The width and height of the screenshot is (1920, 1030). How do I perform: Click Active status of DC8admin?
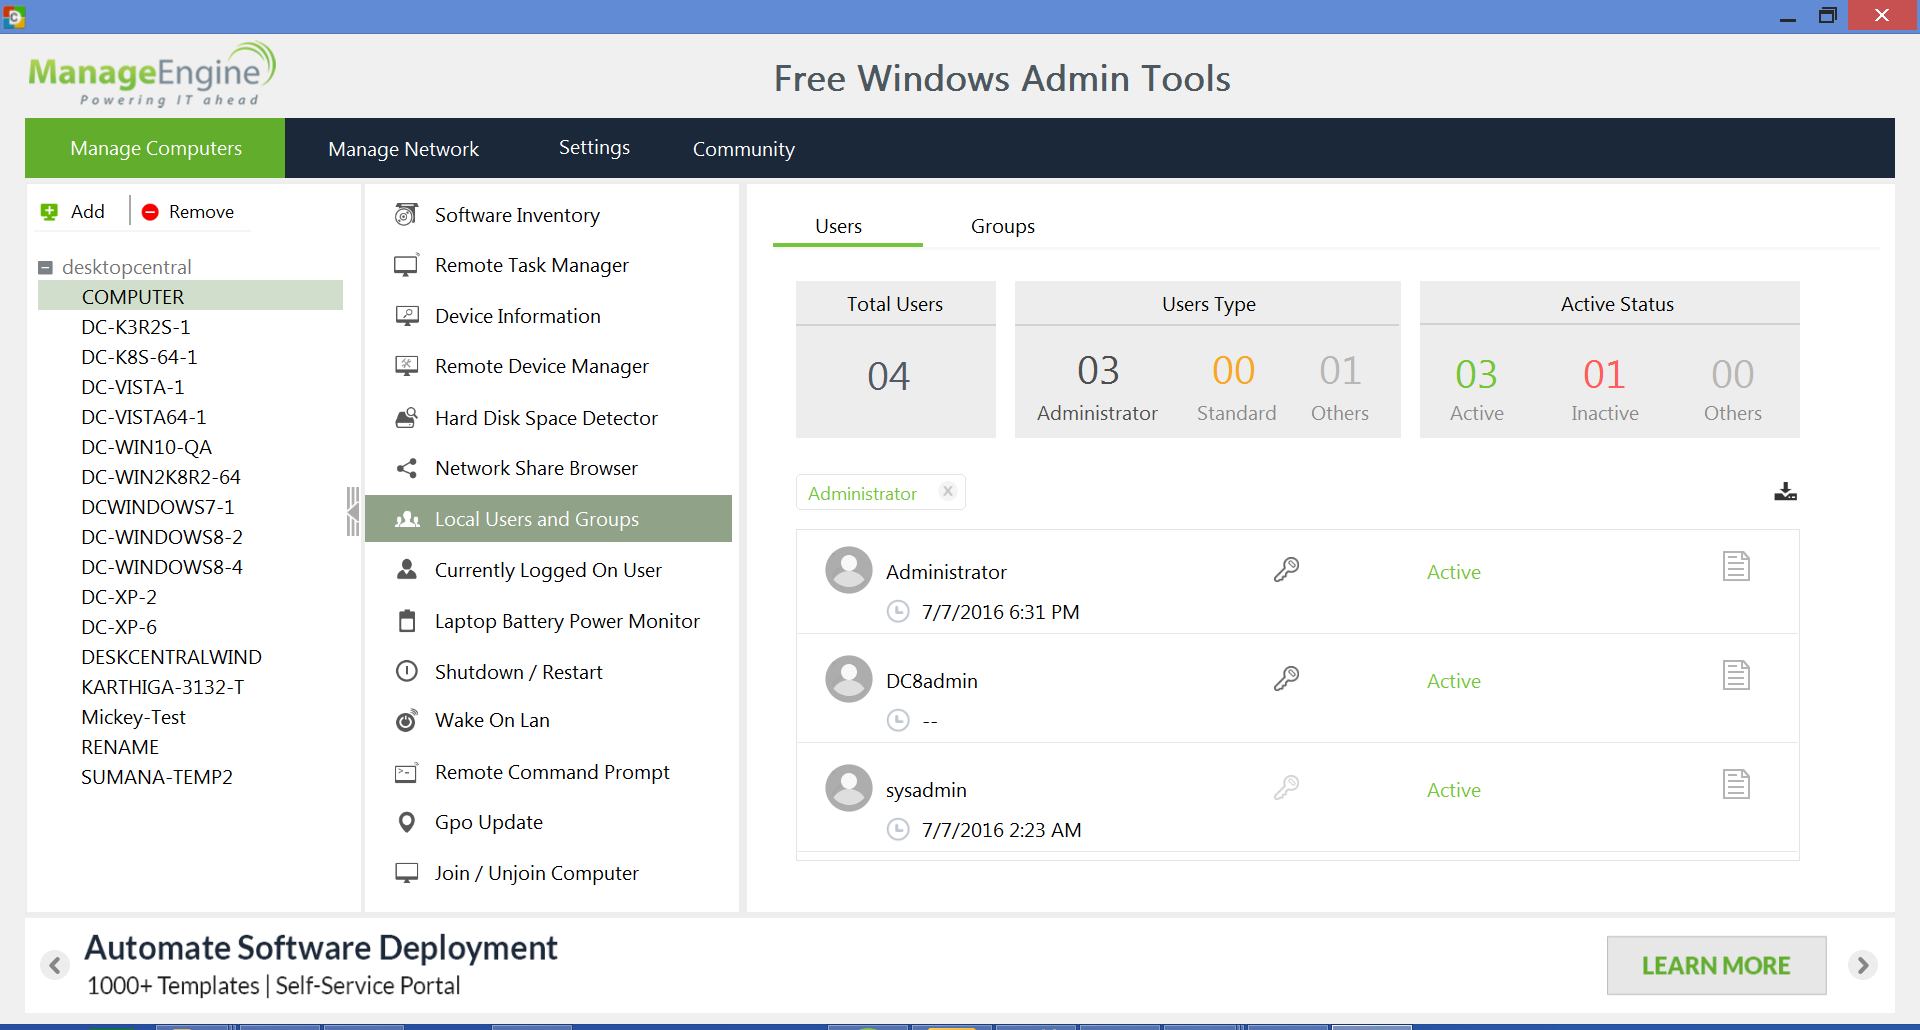1453,681
